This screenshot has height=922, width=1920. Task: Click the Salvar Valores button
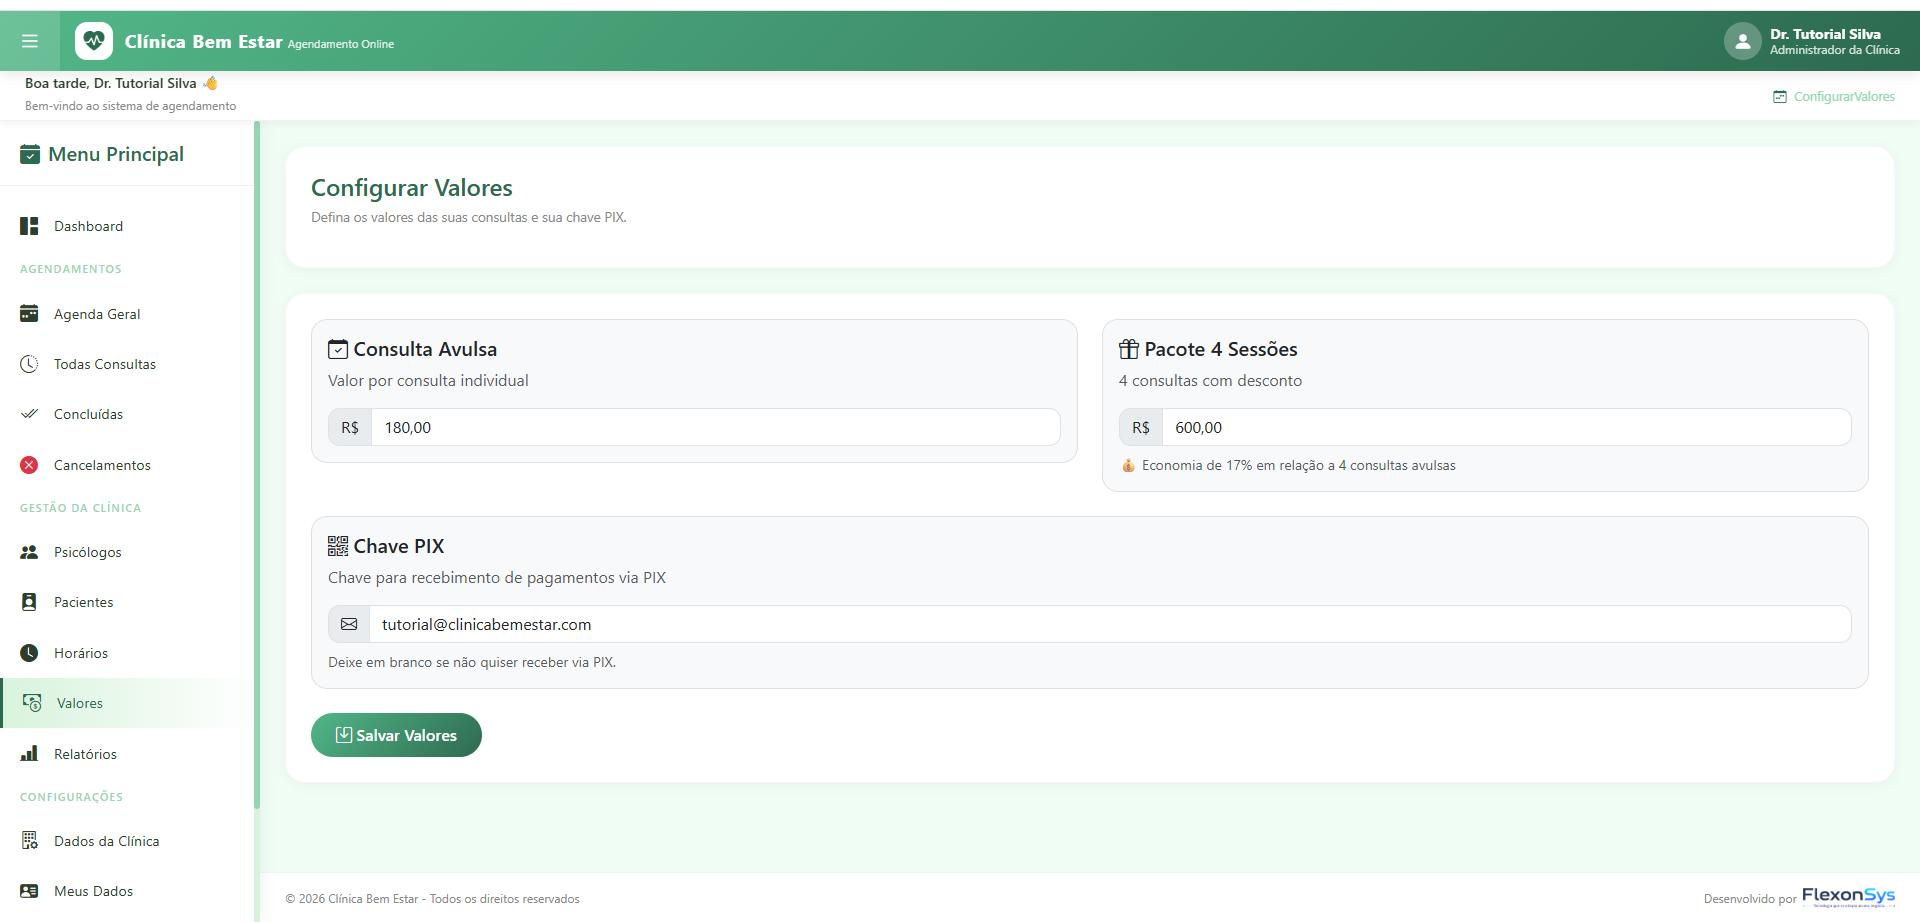396,735
